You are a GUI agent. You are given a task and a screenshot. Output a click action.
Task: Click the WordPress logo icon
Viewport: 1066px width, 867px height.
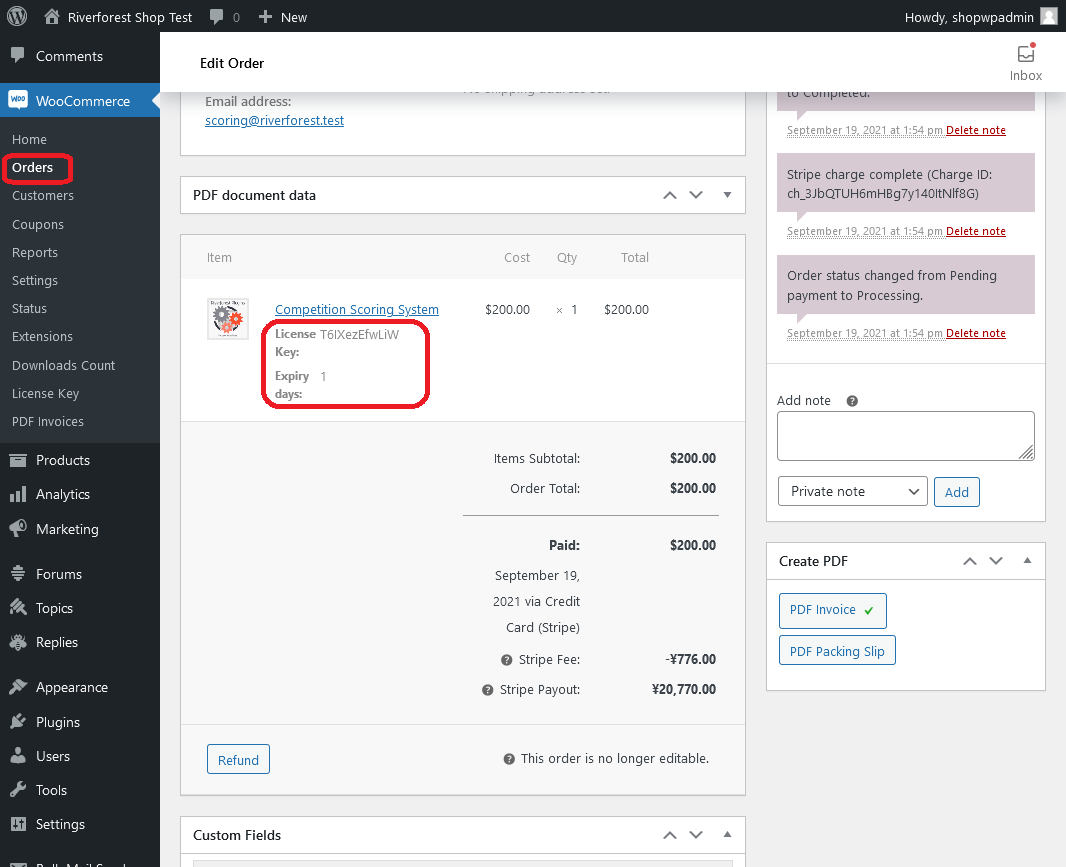[17, 16]
